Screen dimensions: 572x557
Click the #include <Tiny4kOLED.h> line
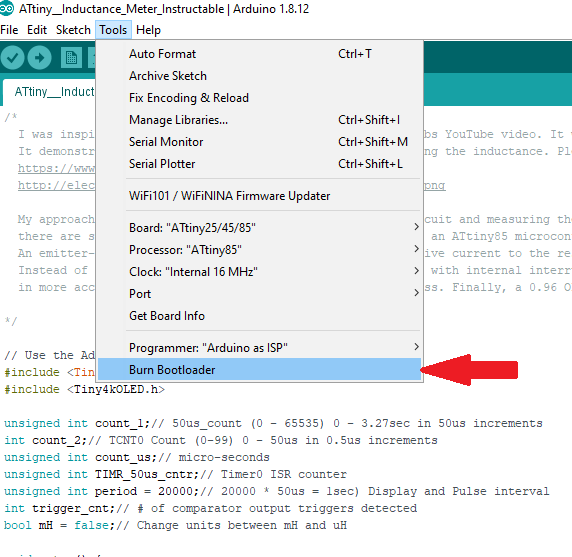coord(84,389)
